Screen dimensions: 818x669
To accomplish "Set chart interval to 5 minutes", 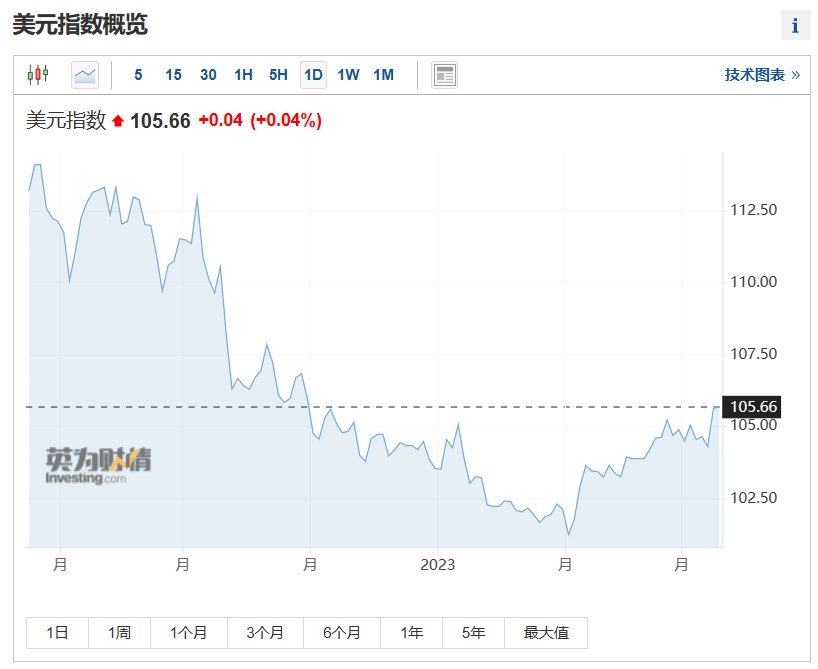I will coord(138,75).
